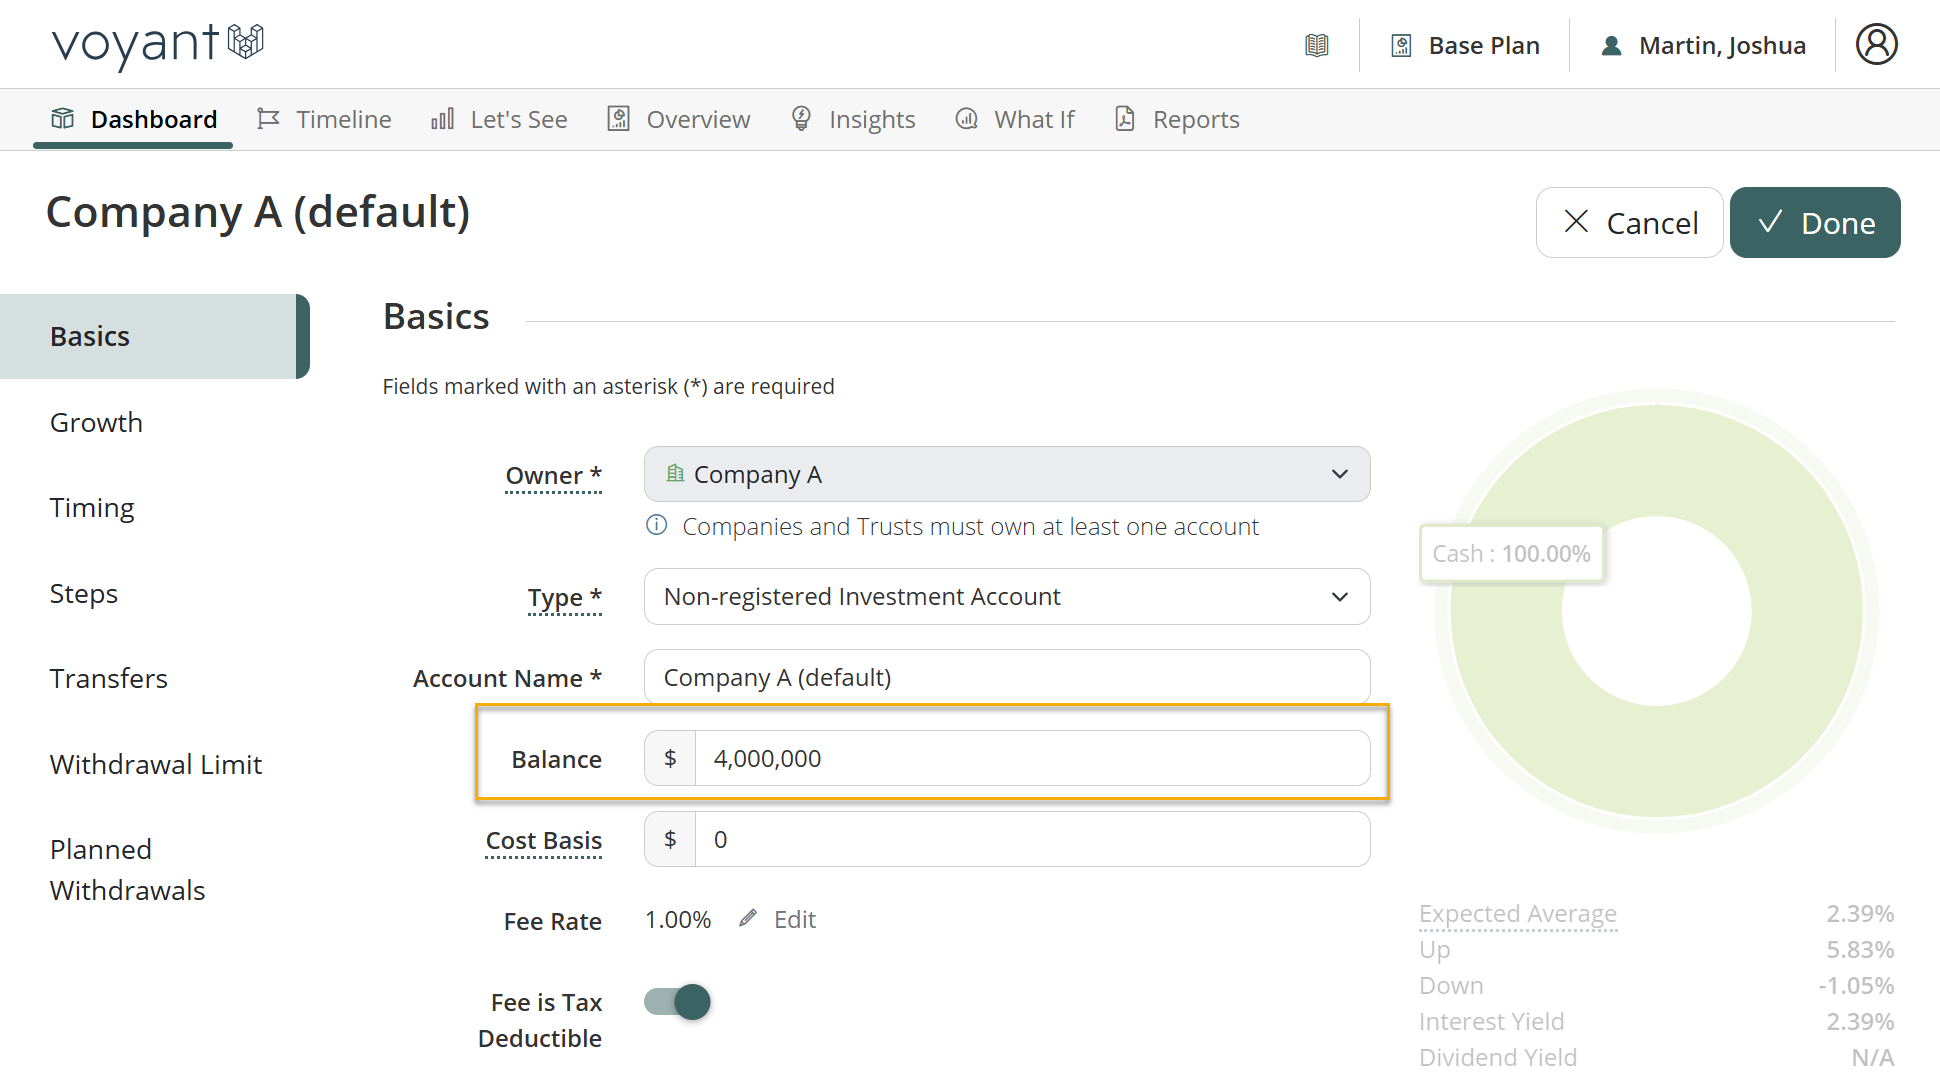Click the What If icon
Screen dimensions: 1940x1080
[967, 119]
